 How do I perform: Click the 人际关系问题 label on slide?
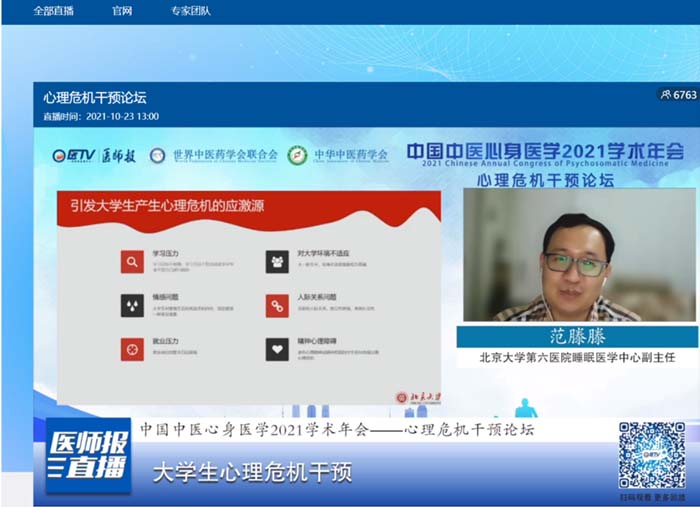[317, 297]
